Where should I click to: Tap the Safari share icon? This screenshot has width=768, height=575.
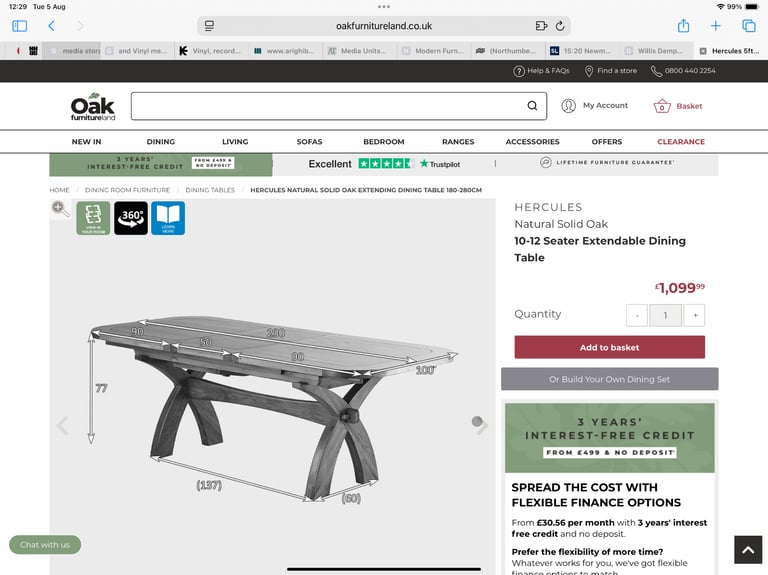click(683, 26)
